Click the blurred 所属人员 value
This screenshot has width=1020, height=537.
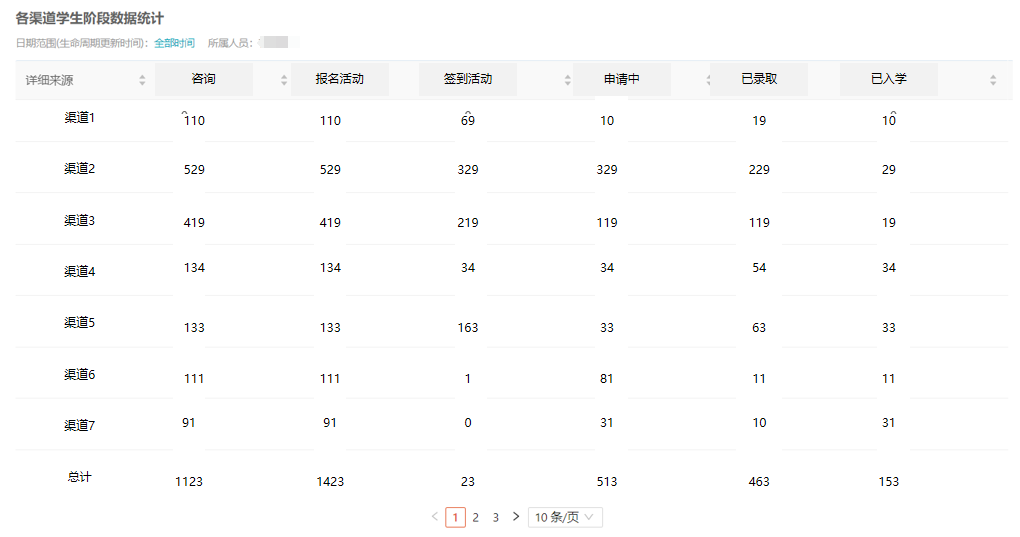[x=273, y=43]
